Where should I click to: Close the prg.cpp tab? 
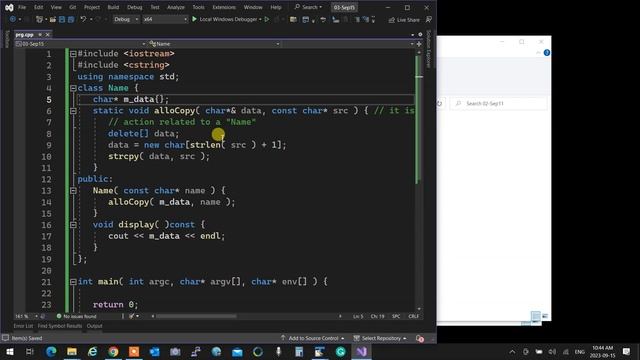point(47,35)
